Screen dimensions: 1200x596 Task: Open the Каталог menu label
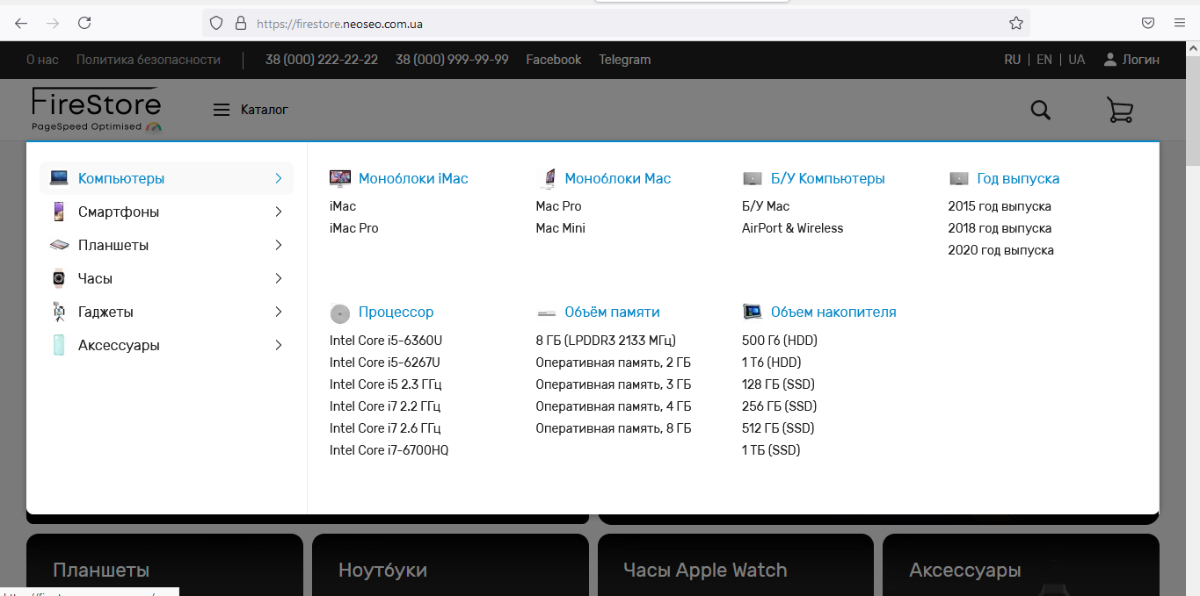[264, 110]
